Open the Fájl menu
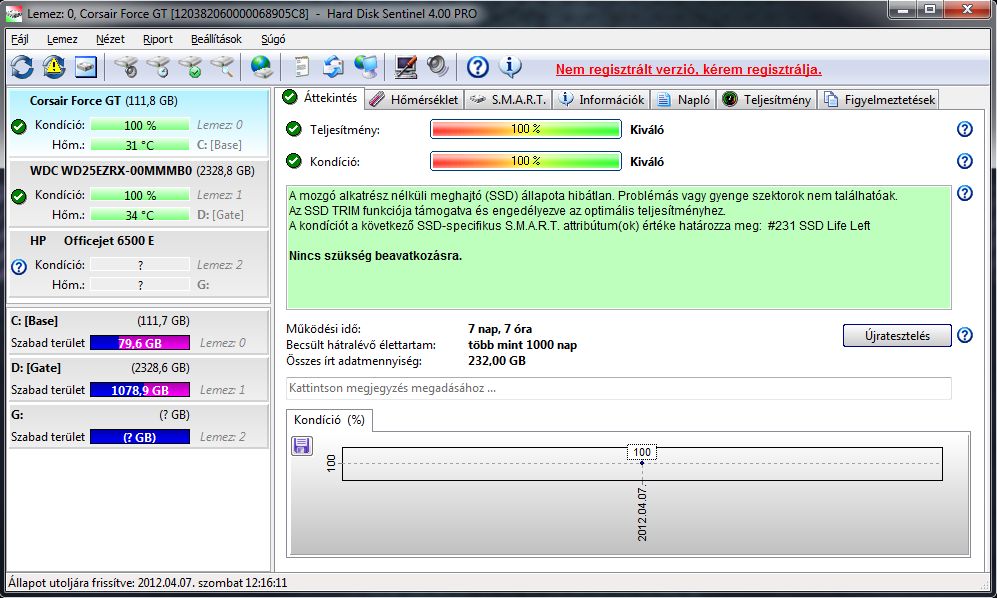The height and width of the screenshot is (598, 997). click(20, 39)
